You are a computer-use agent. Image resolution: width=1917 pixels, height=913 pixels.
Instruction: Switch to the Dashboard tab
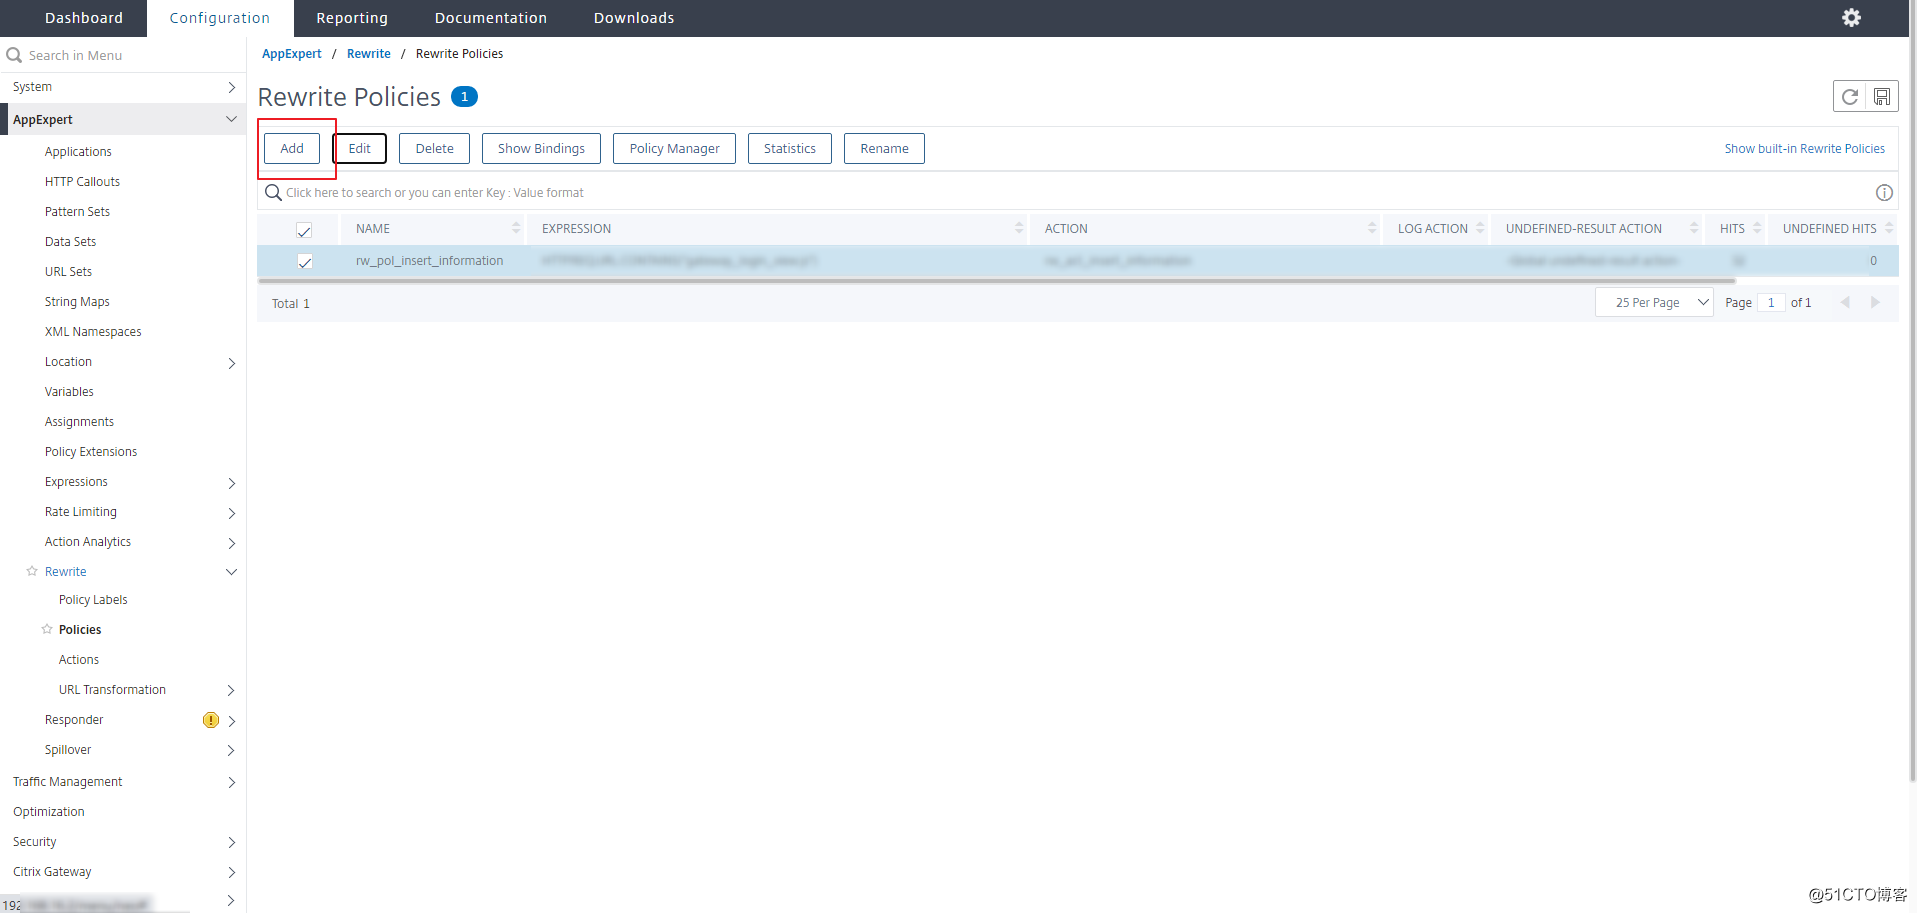pos(84,18)
